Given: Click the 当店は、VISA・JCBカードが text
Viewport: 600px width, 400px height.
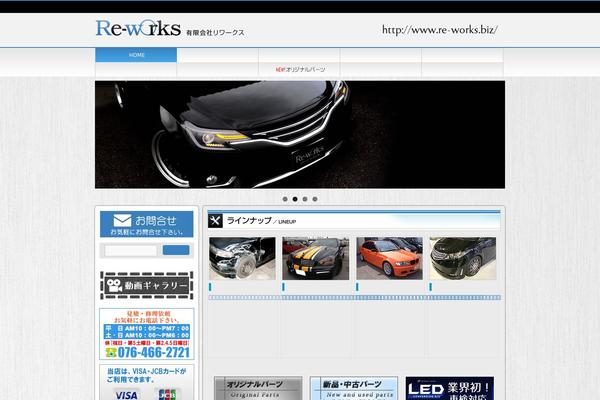Looking at the screenshot, I should pos(147,371).
